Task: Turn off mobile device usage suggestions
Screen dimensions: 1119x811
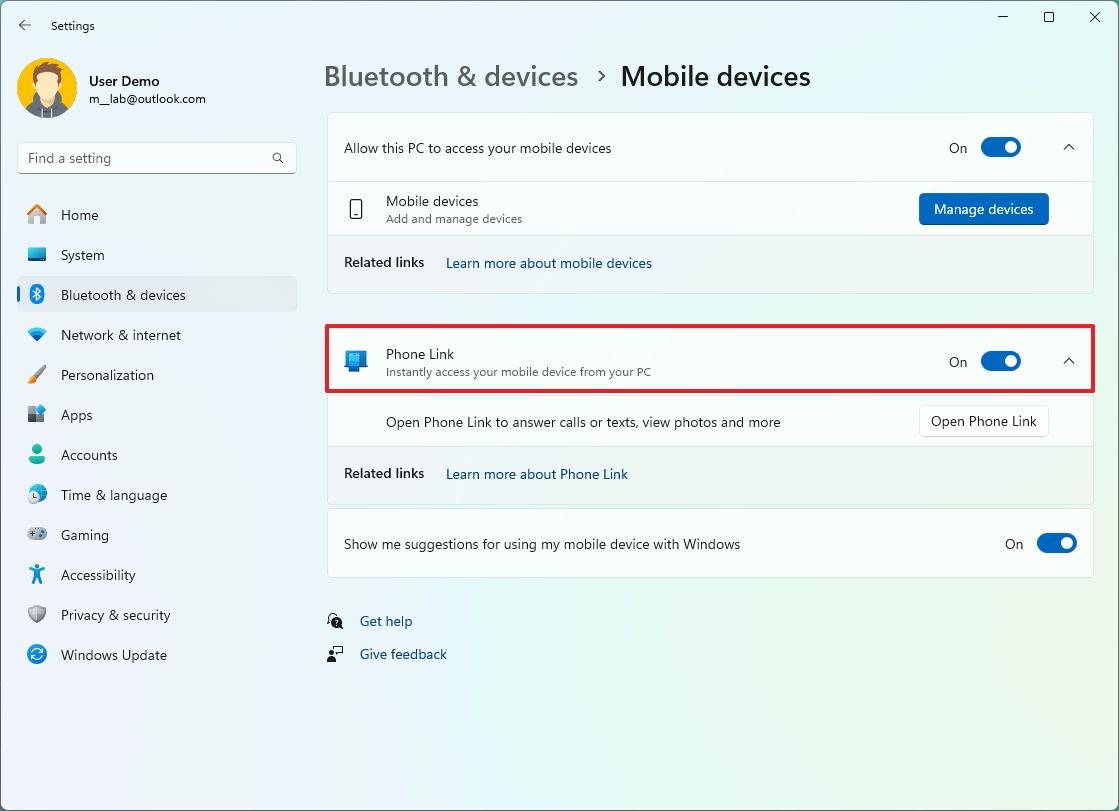Action: [1057, 543]
